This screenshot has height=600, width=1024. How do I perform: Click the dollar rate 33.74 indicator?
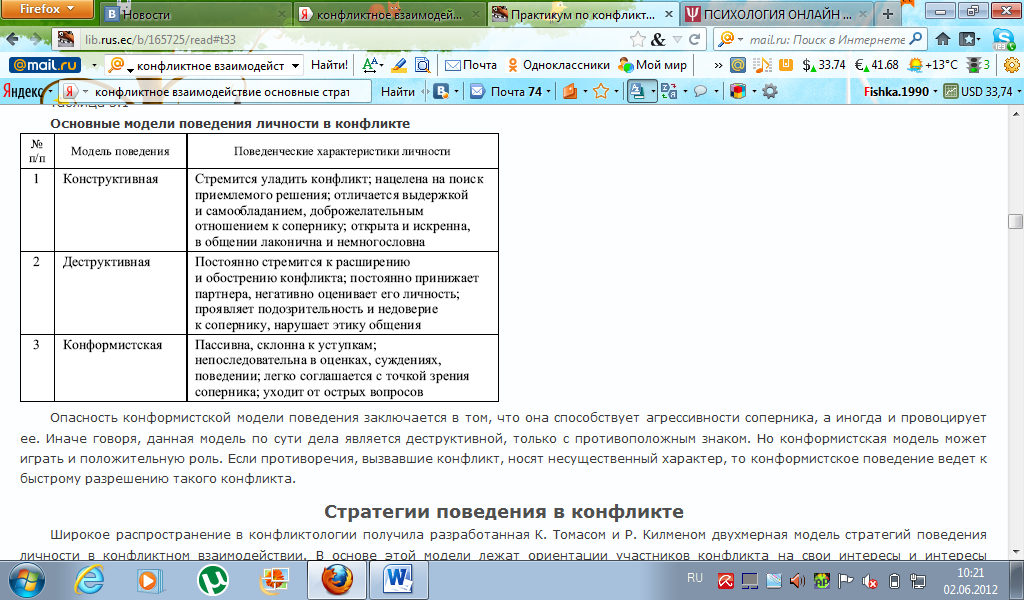824,65
